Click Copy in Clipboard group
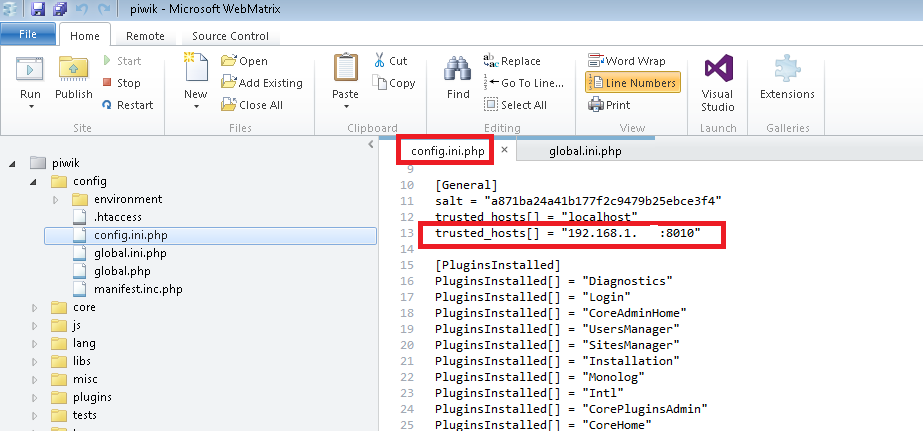 pos(394,83)
